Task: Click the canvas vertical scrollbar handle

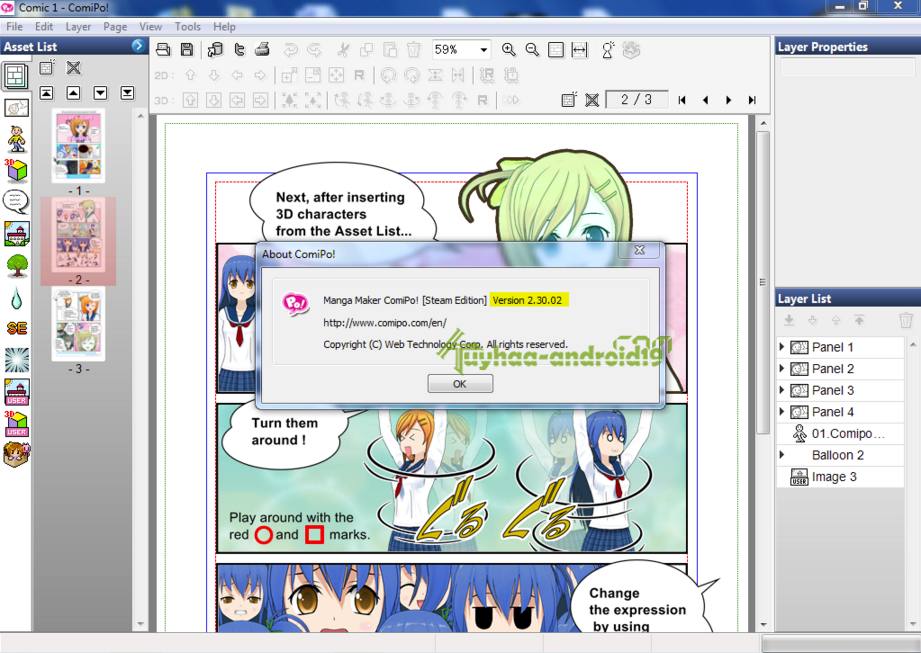Action: click(x=763, y=282)
